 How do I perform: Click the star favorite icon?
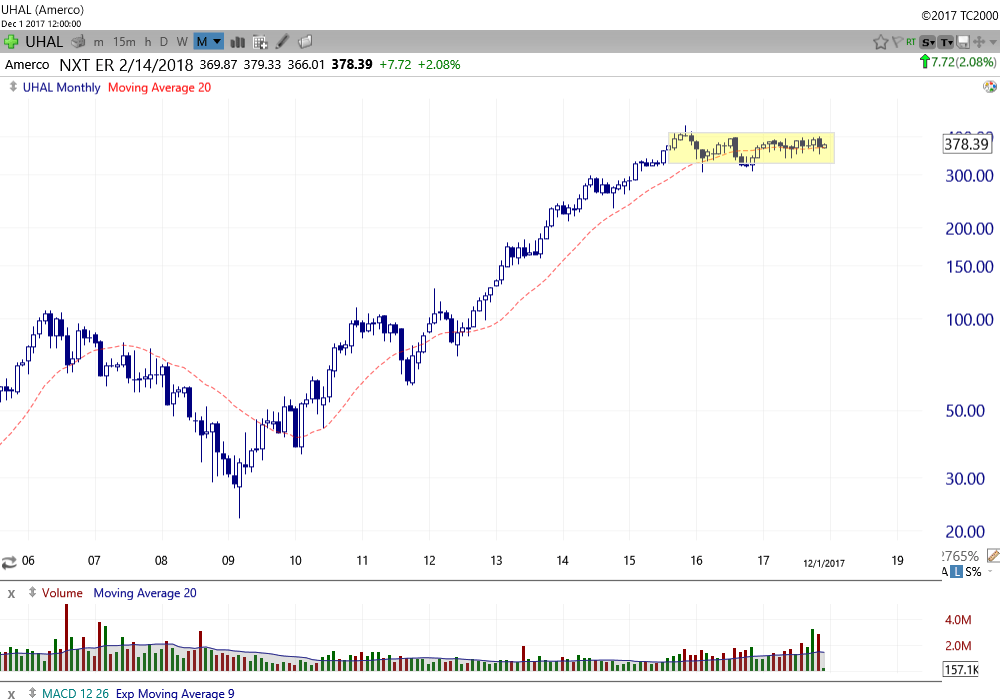[x=880, y=41]
